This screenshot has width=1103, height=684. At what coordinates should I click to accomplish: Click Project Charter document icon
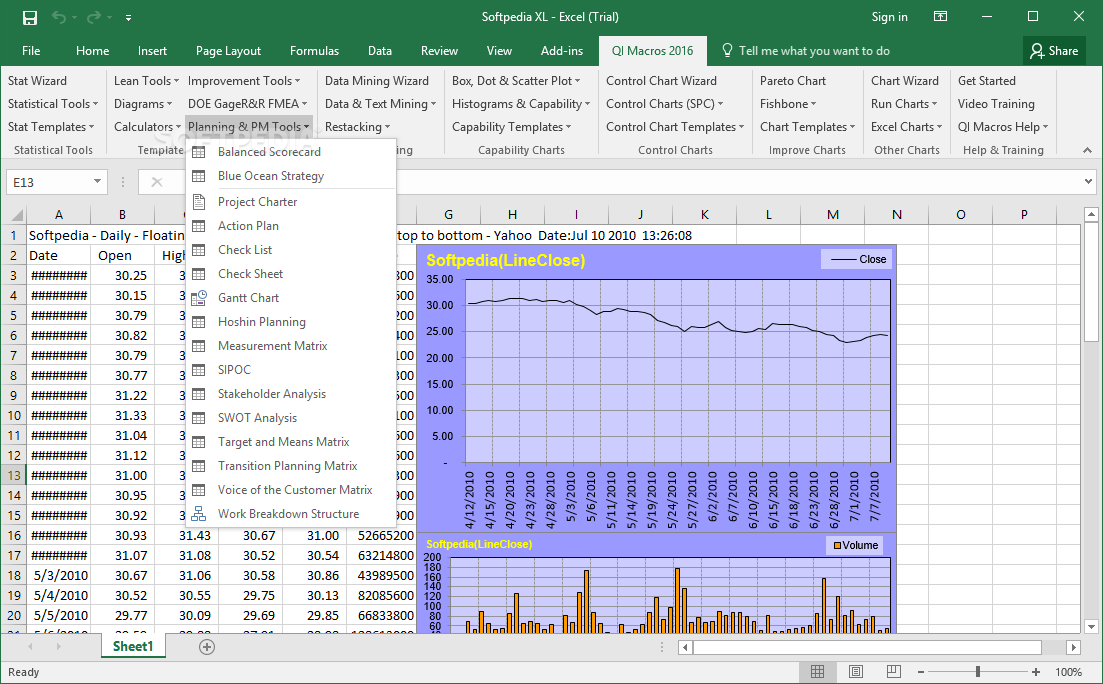click(199, 202)
